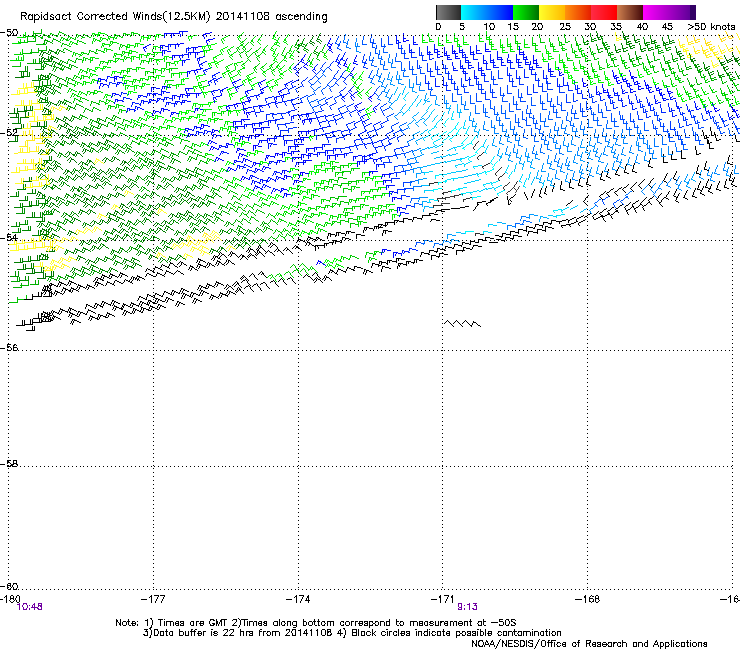Image resolution: width=740 pixels, height=650 pixels.
Task: Click the NOAA/NESDIS credit text
Action: pyautogui.click(x=589, y=644)
